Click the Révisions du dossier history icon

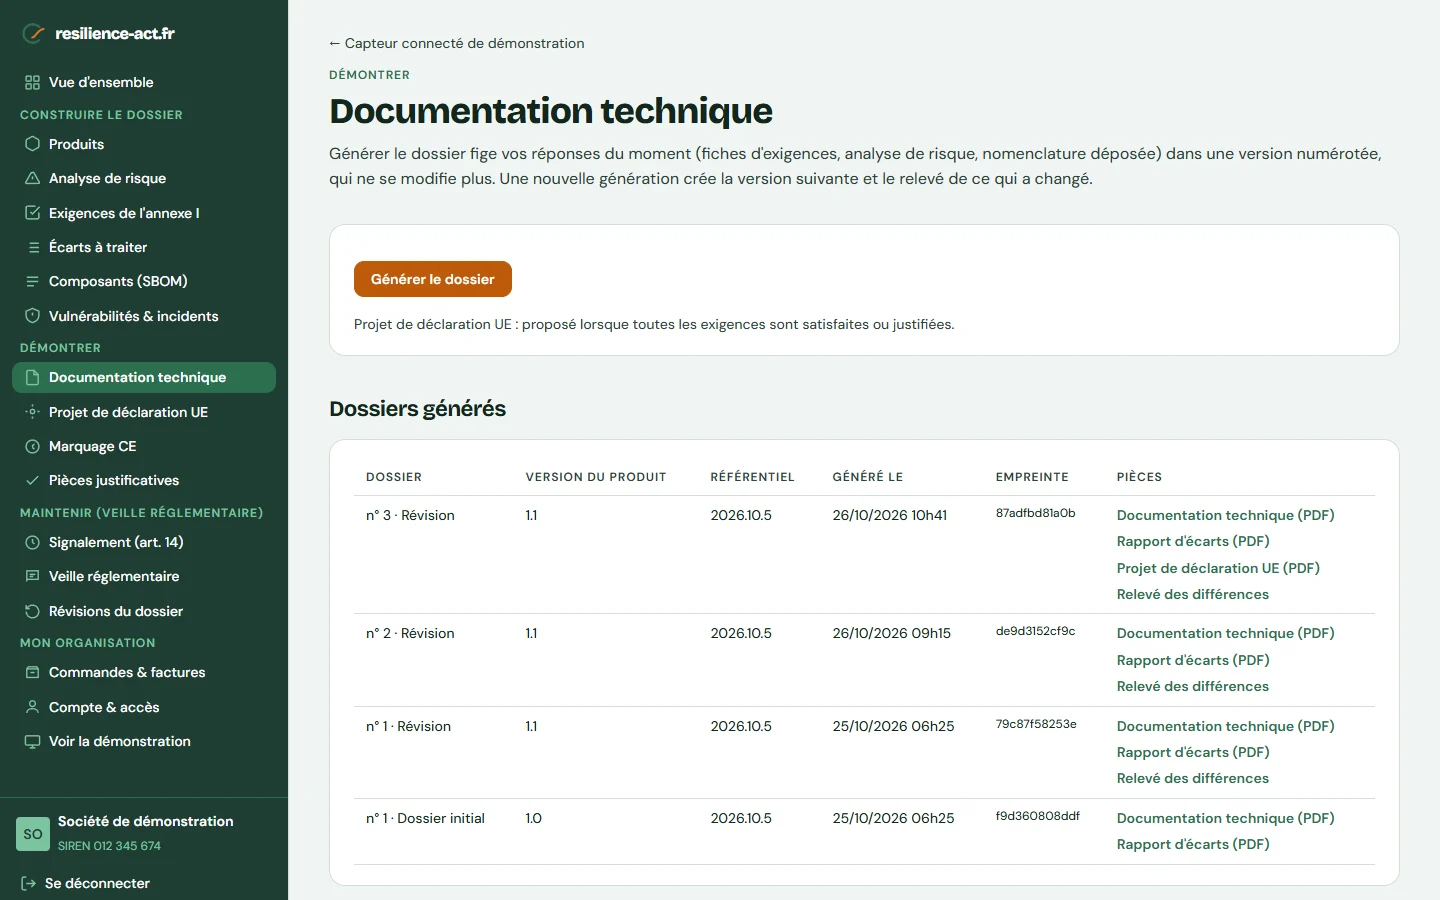32,611
